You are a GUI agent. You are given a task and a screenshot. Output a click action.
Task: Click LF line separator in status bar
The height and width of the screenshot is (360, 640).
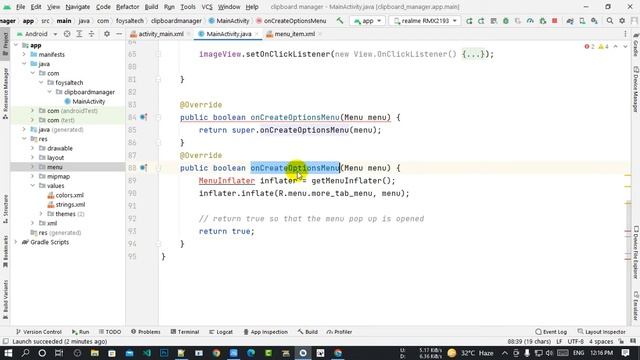pos(559,341)
